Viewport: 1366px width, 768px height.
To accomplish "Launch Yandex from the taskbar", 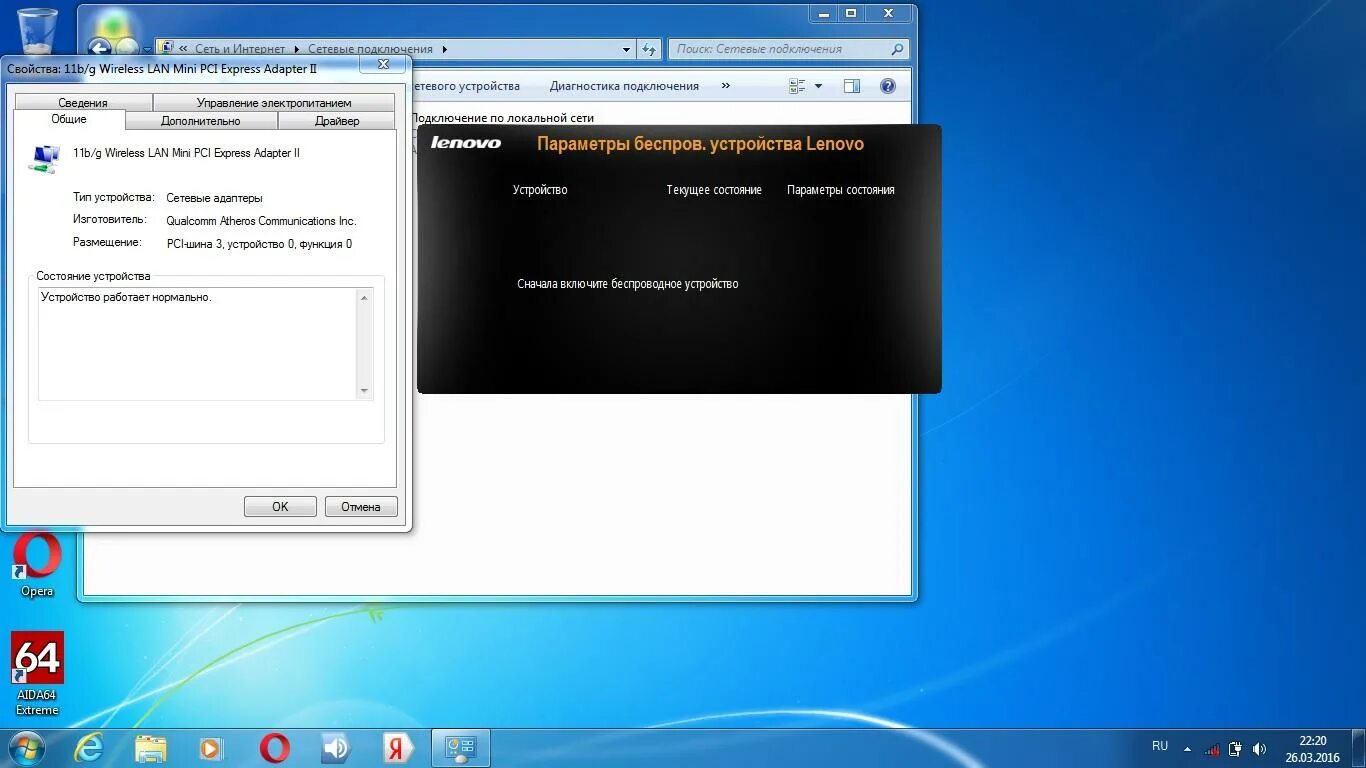I will click(x=398, y=748).
